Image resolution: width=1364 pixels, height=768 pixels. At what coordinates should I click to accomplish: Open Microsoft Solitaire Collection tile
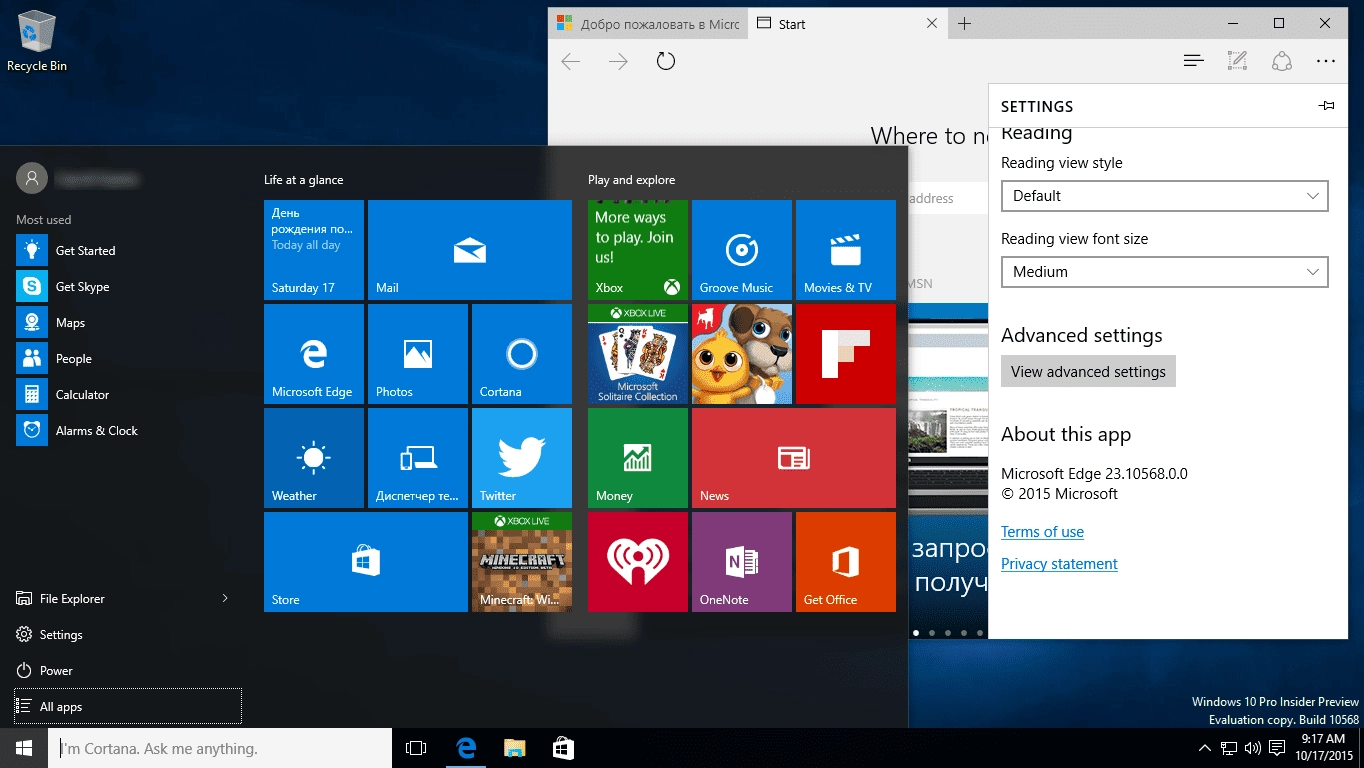(638, 354)
